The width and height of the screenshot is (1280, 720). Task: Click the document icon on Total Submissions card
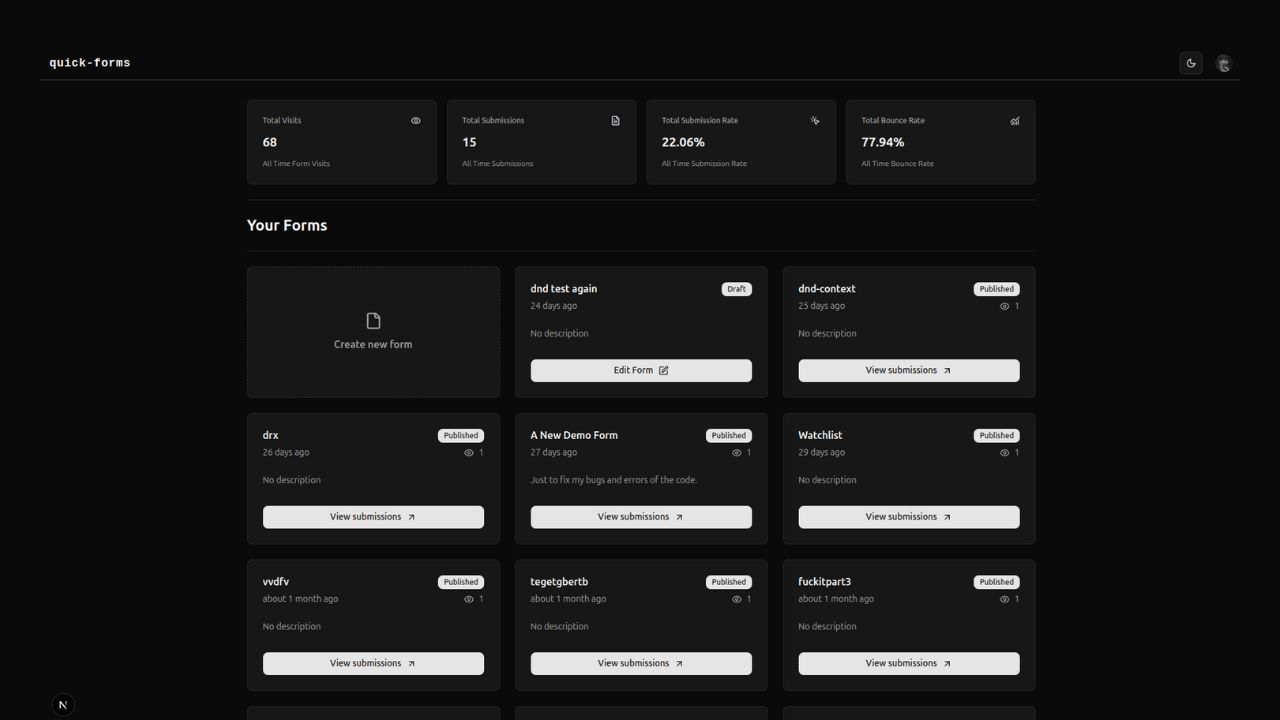pos(615,120)
